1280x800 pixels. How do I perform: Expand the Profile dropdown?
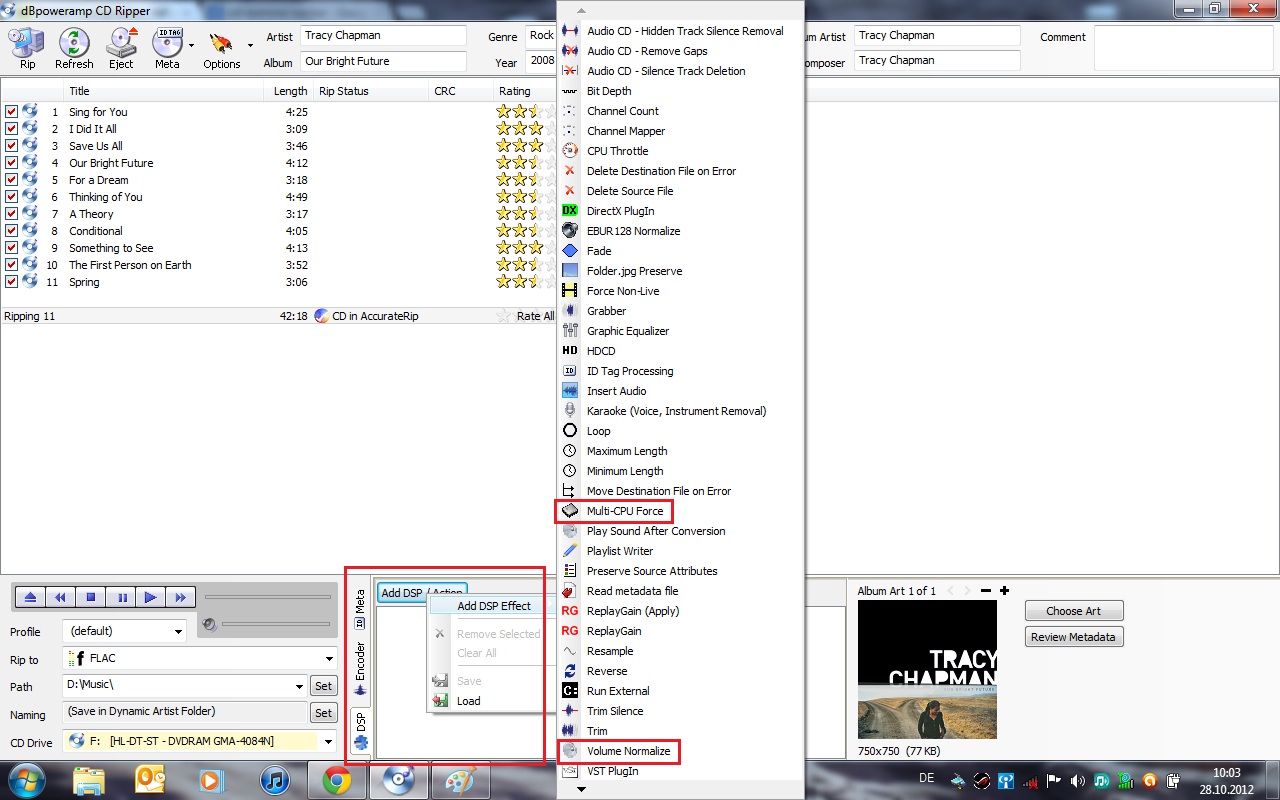[x=125, y=632]
